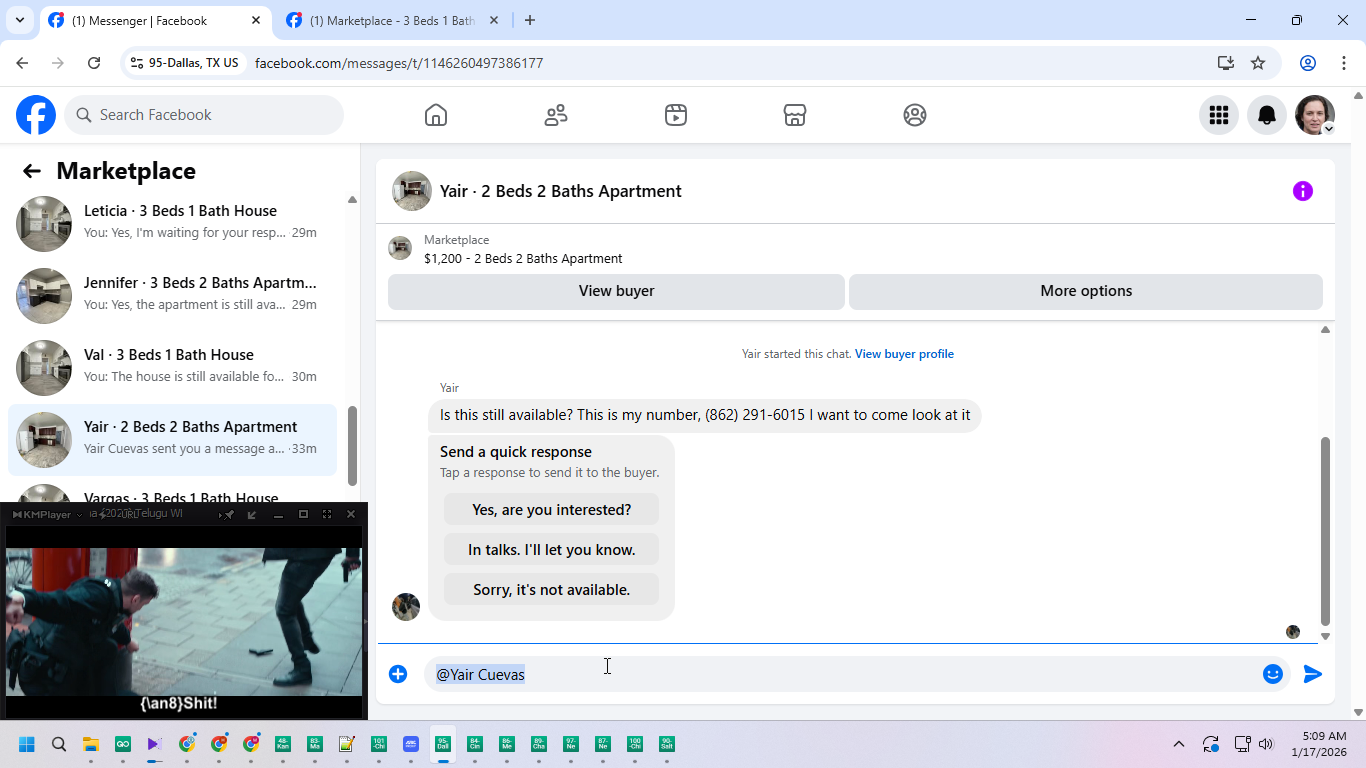The image size is (1366, 768).
Task: Click the Notepad++ icon in taskbar
Action: coord(347,744)
